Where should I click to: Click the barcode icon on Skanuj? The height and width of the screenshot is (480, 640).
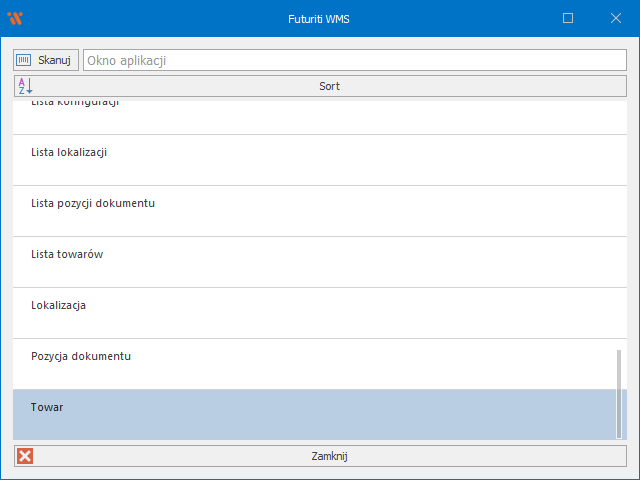click(x=24, y=60)
